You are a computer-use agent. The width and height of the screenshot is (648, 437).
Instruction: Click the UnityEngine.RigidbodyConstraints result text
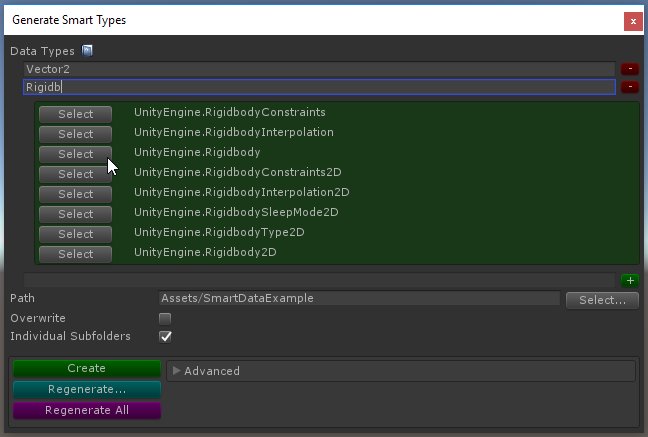point(229,112)
